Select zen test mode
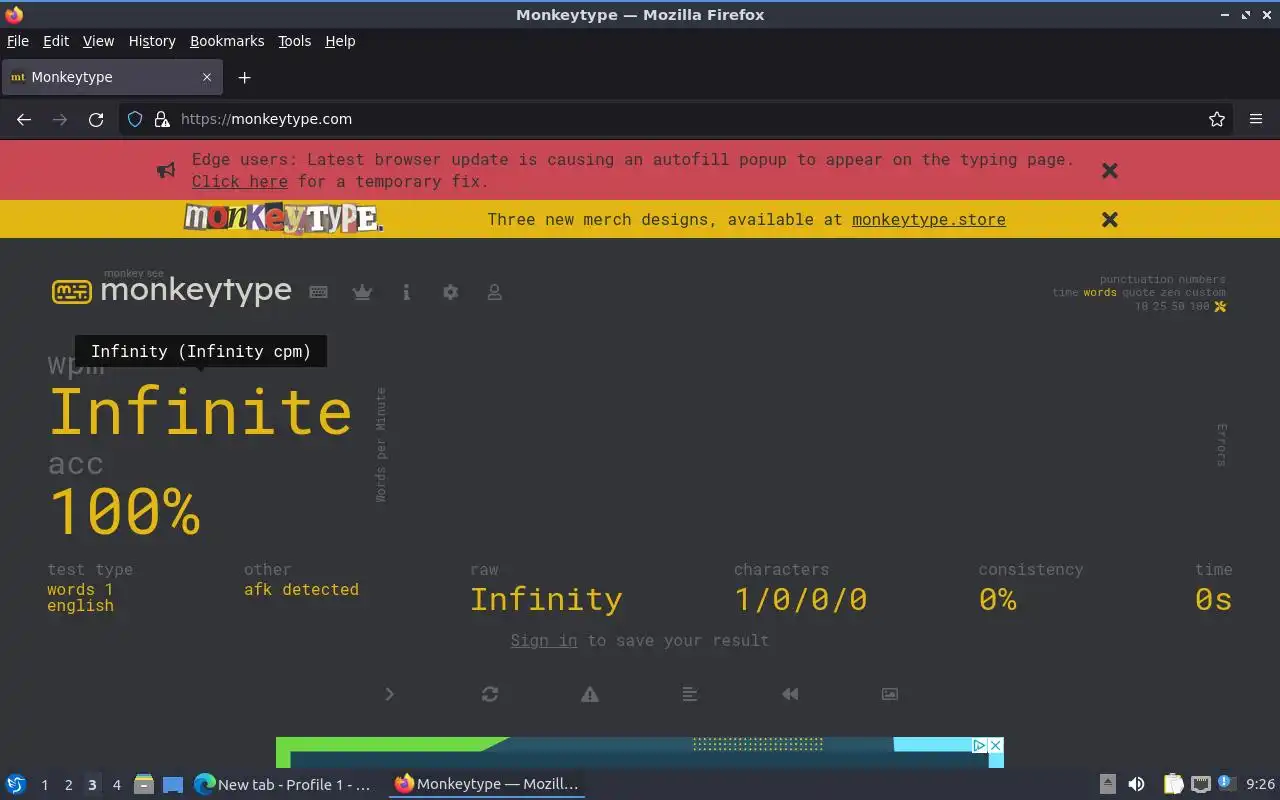 pyautogui.click(x=1170, y=293)
